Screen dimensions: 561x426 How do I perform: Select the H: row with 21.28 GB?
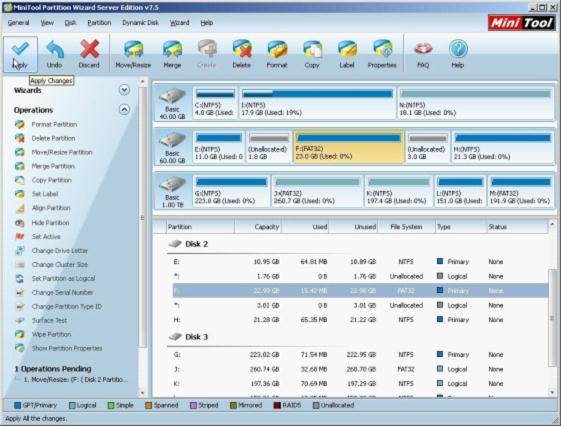(x=360, y=320)
